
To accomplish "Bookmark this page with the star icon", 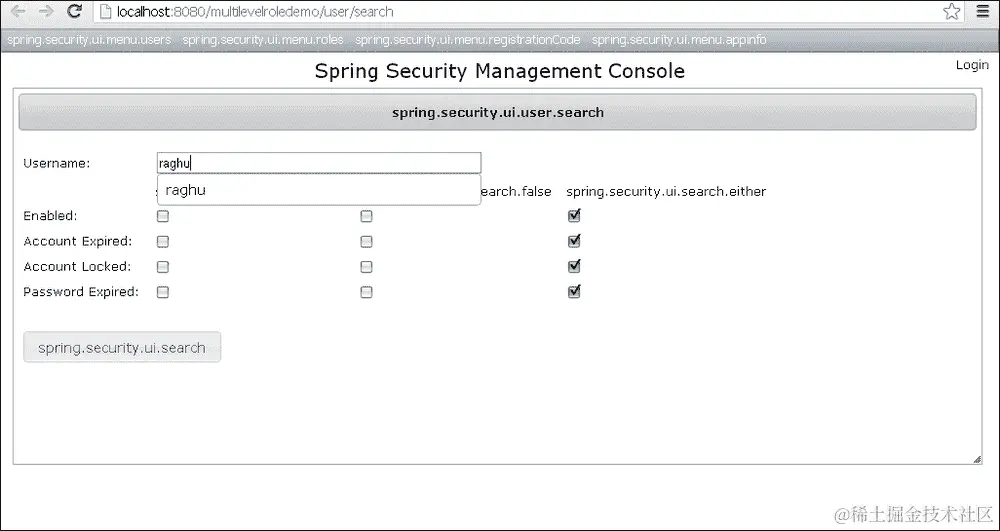I will coord(952,11).
